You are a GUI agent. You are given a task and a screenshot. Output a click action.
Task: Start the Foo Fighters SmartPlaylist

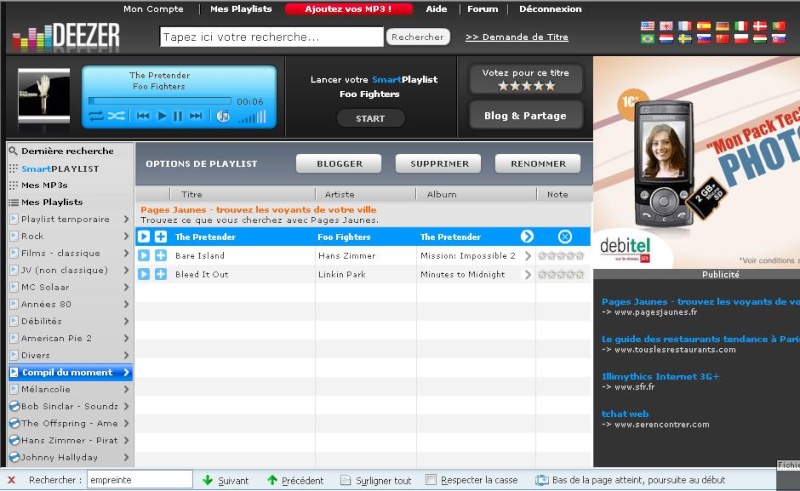[x=370, y=118]
